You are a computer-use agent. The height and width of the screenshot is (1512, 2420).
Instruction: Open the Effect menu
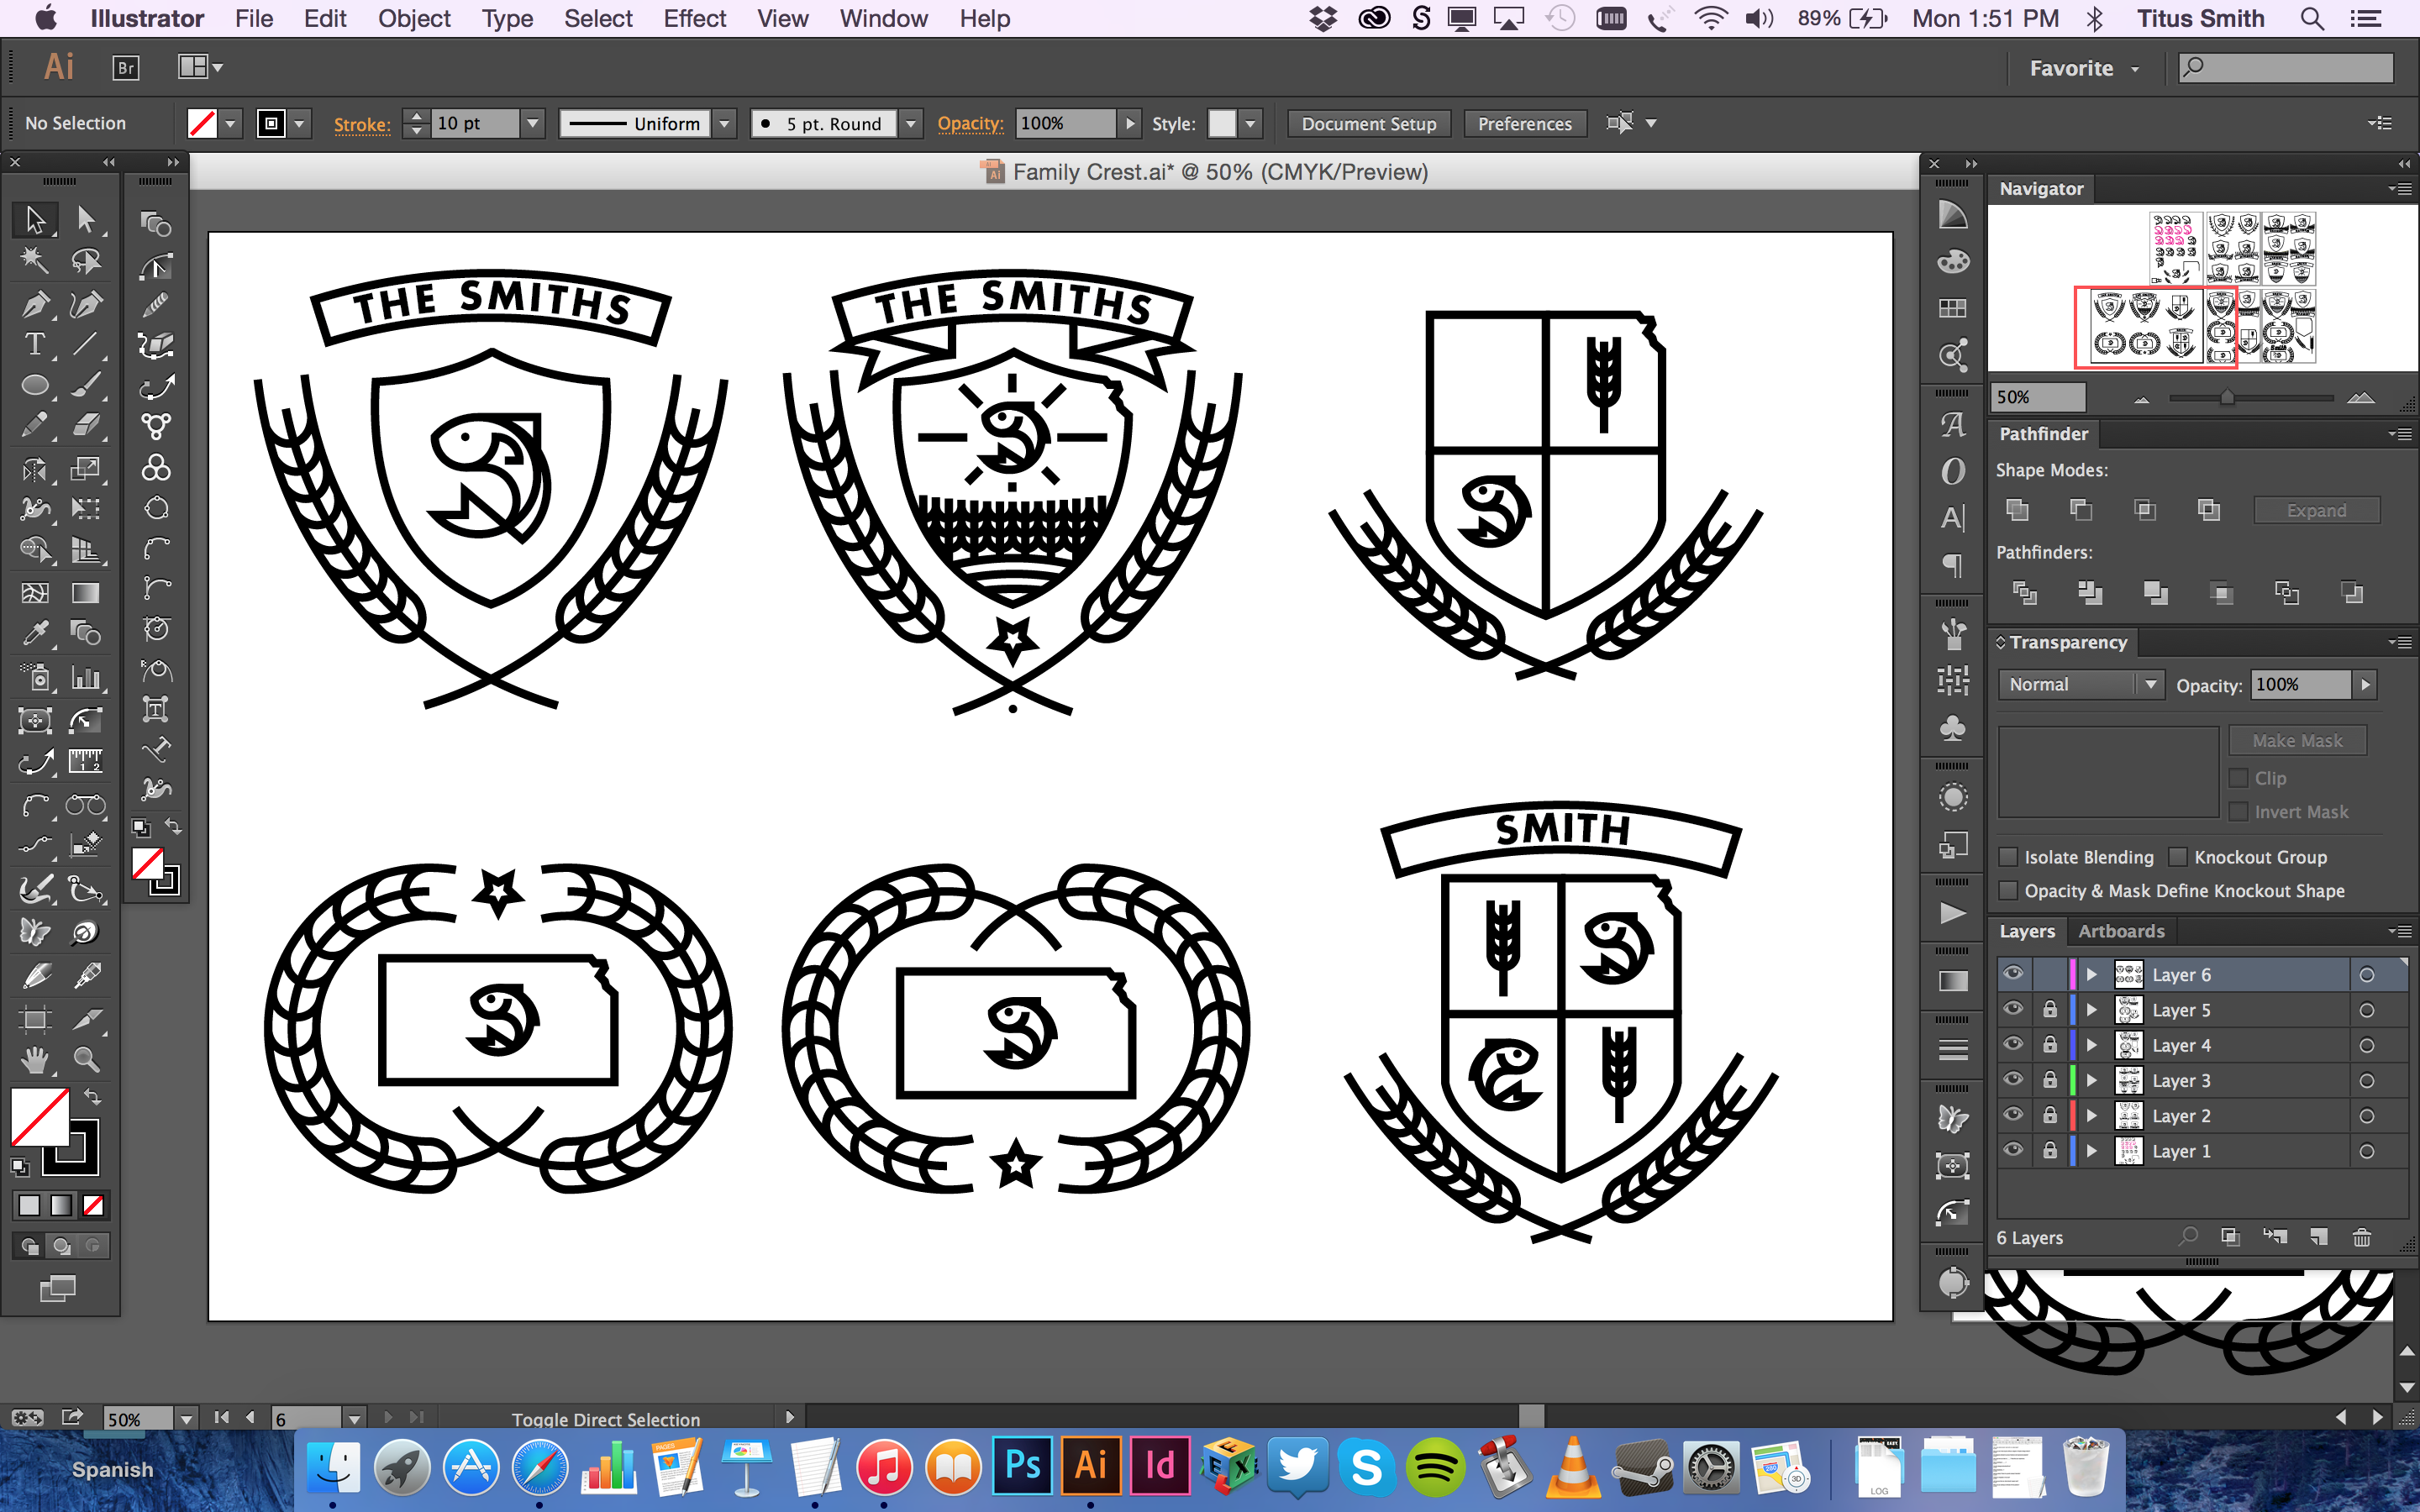694,19
